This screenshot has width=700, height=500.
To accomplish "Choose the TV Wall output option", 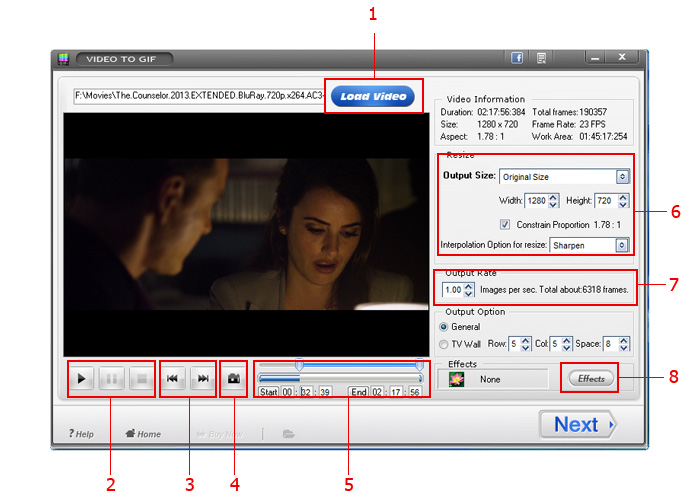I will (x=445, y=343).
